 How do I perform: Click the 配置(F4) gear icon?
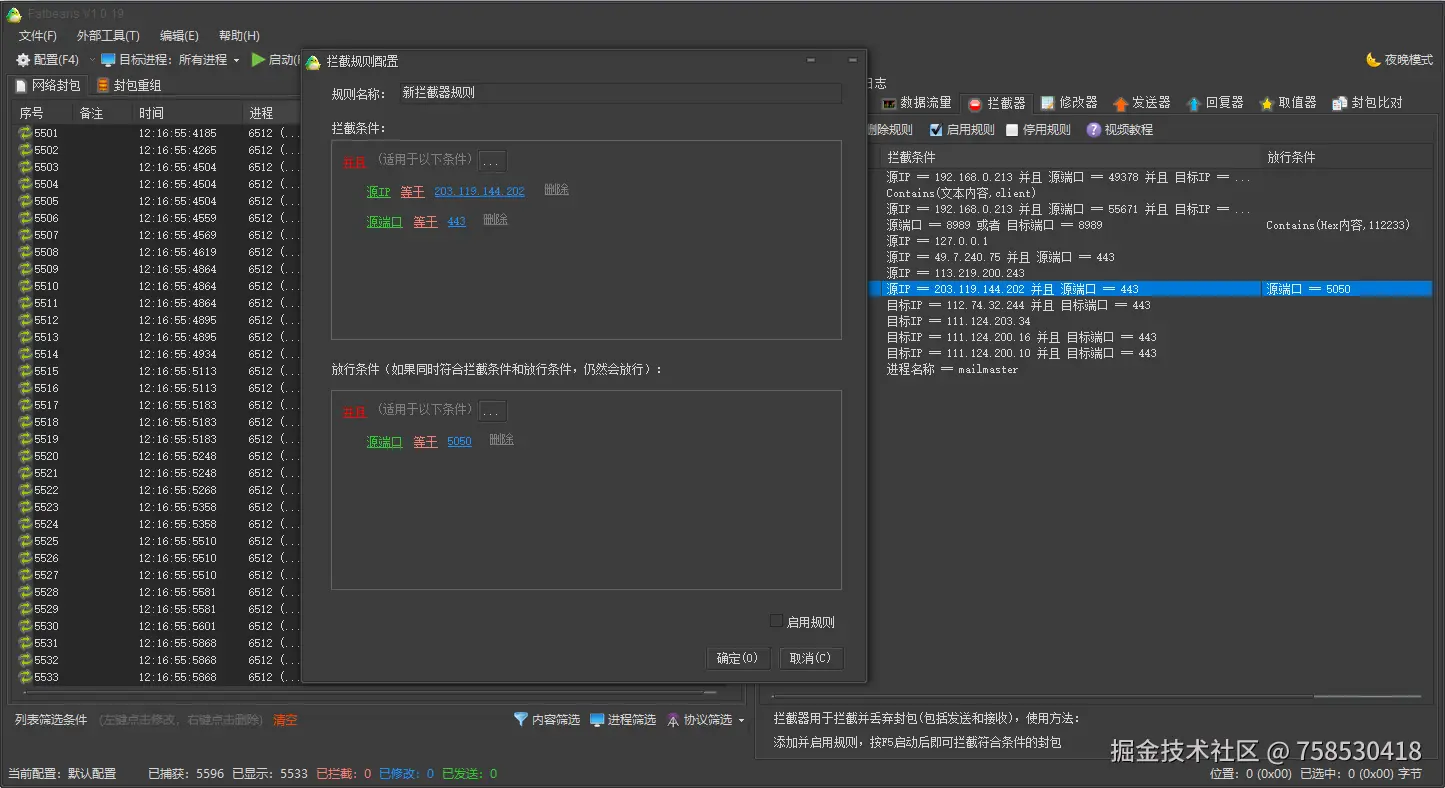(22, 60)
